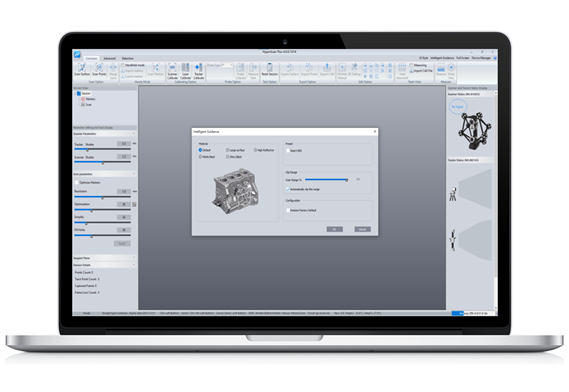The image size is (569, 392).
Task: Click OK in Intelligent Guidance dialog
Action: click(335, 229)
